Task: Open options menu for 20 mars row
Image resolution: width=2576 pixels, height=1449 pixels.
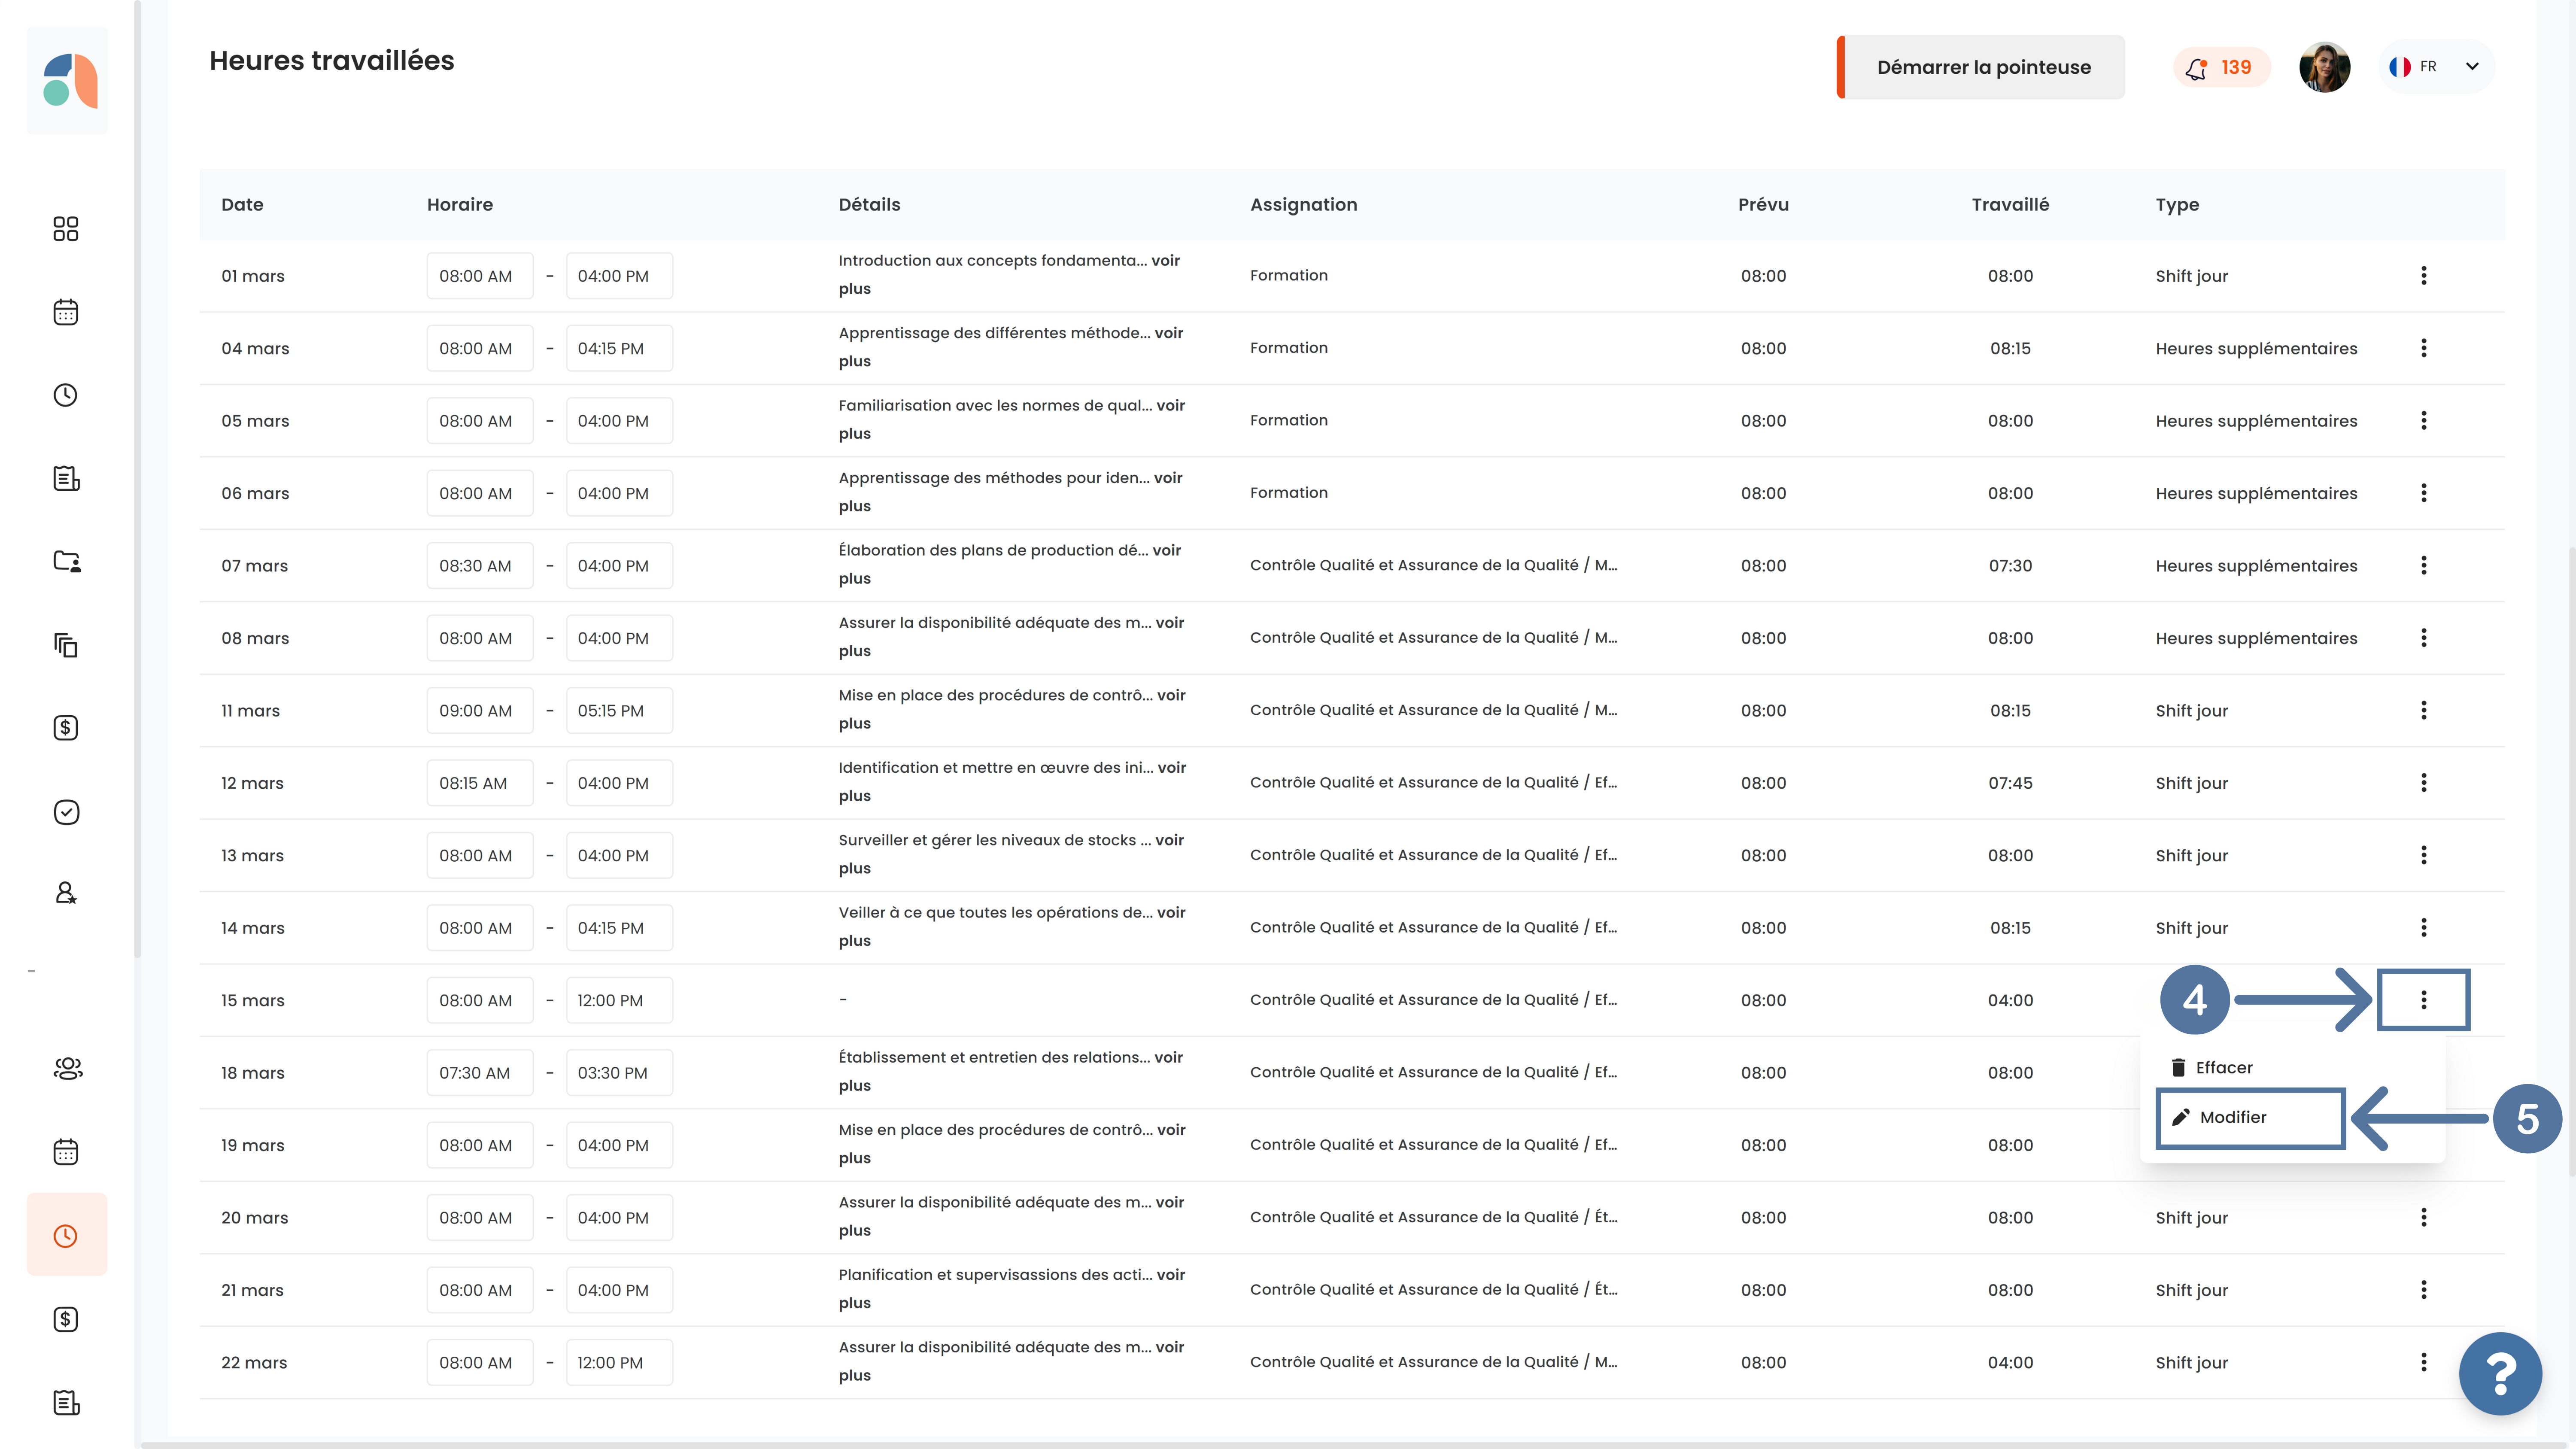Action: 2423,1218
